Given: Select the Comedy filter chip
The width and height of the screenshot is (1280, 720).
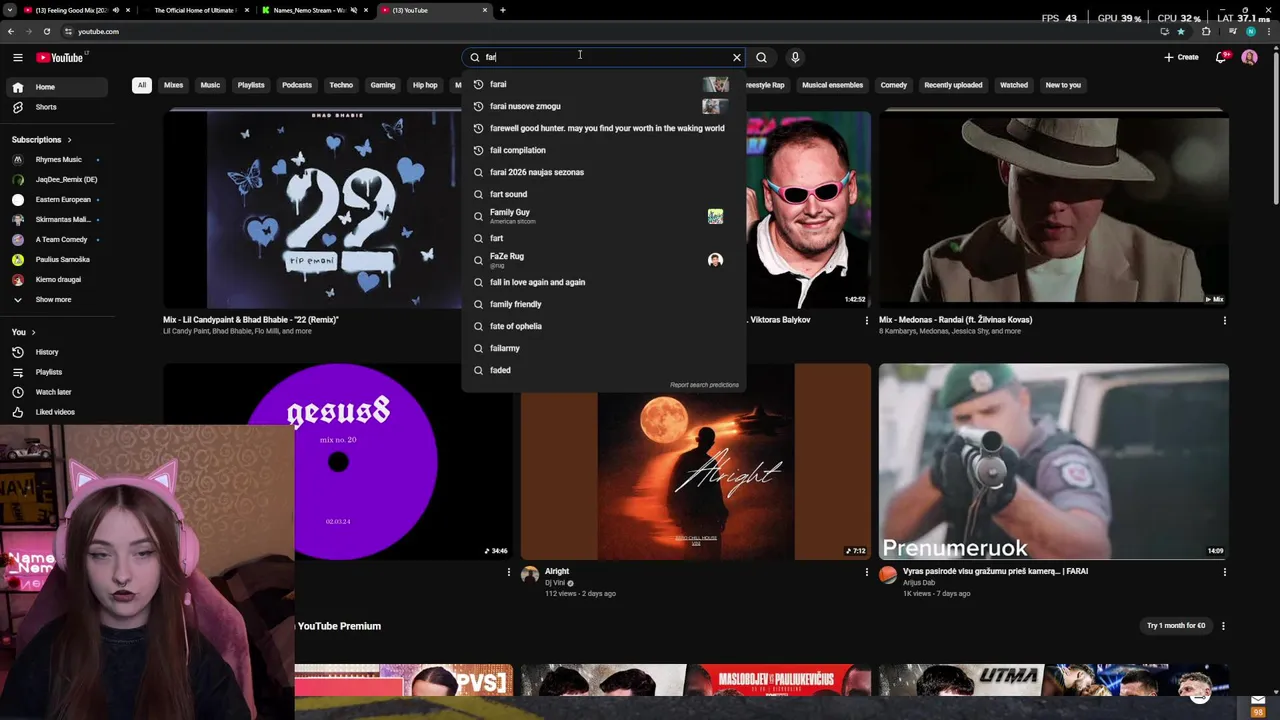Looking at the screenshot, I should [x=894, y=85].
